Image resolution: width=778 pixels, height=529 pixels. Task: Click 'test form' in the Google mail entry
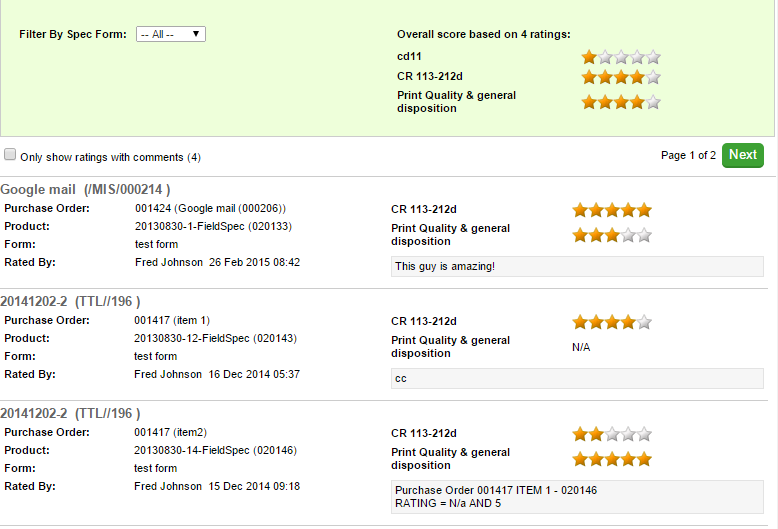(x=156, y=244)
